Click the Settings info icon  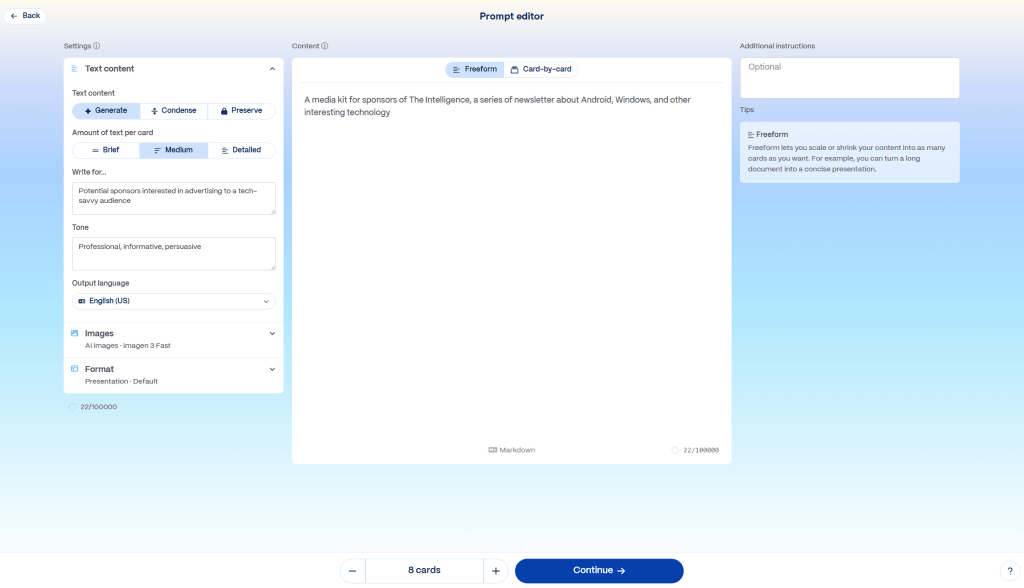click(x=97, y=46)
